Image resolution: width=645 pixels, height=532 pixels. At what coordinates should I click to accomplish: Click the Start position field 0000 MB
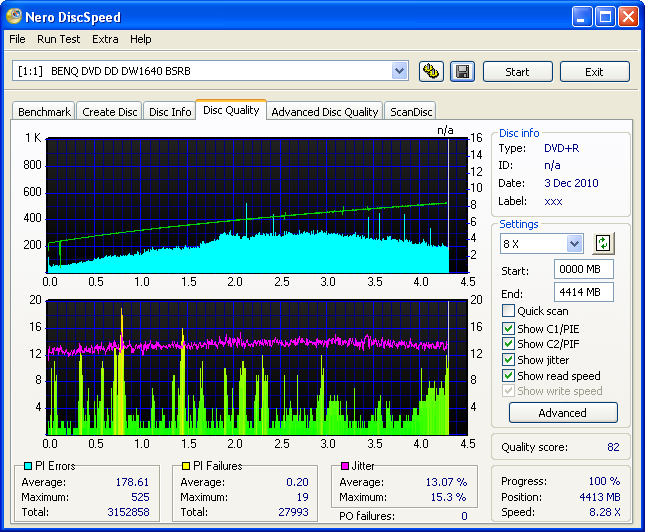584,269
